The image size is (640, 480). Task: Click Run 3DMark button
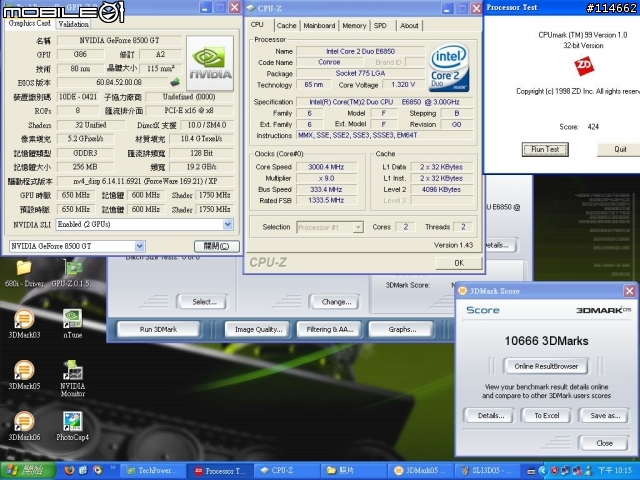point(158,329)
